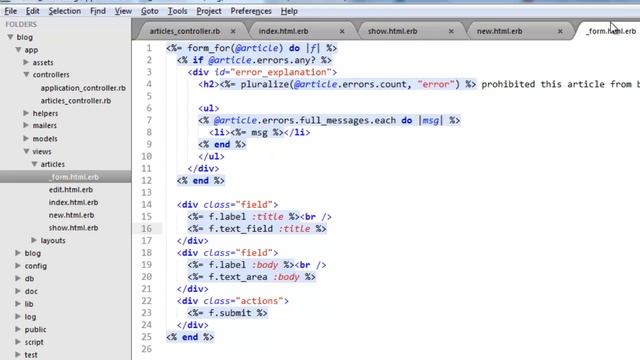Expand the layouts folder arrow
The height and width of the screenshot is (360, 640).
click(x=34, y=240)
